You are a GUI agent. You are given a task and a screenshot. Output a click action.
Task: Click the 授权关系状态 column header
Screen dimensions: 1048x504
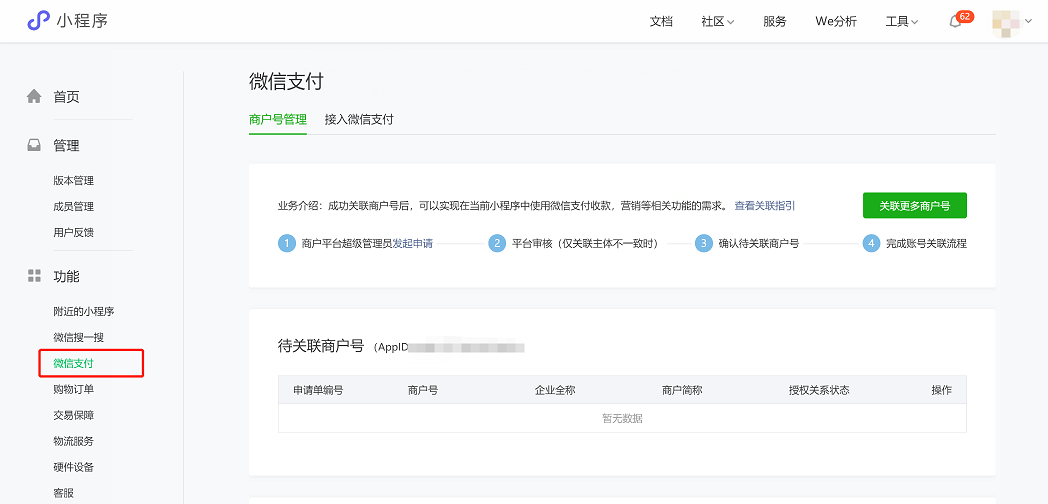click(819, 390)
